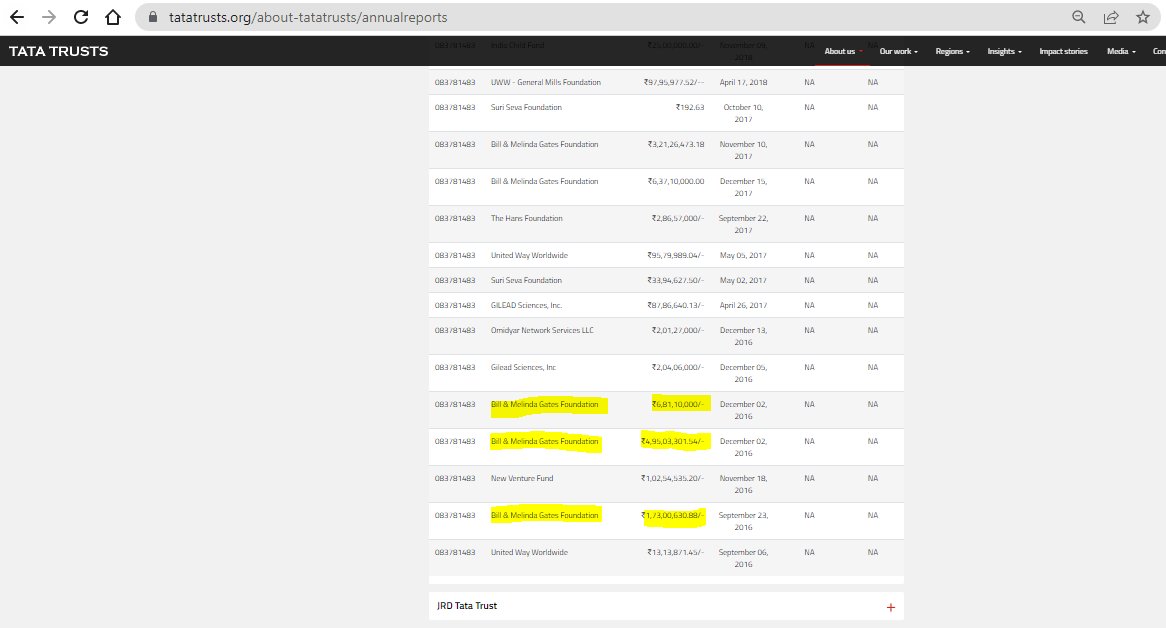Click the April 17, 2018 date cell
Screen dimensions: 1166x628
tap(743, 82)
